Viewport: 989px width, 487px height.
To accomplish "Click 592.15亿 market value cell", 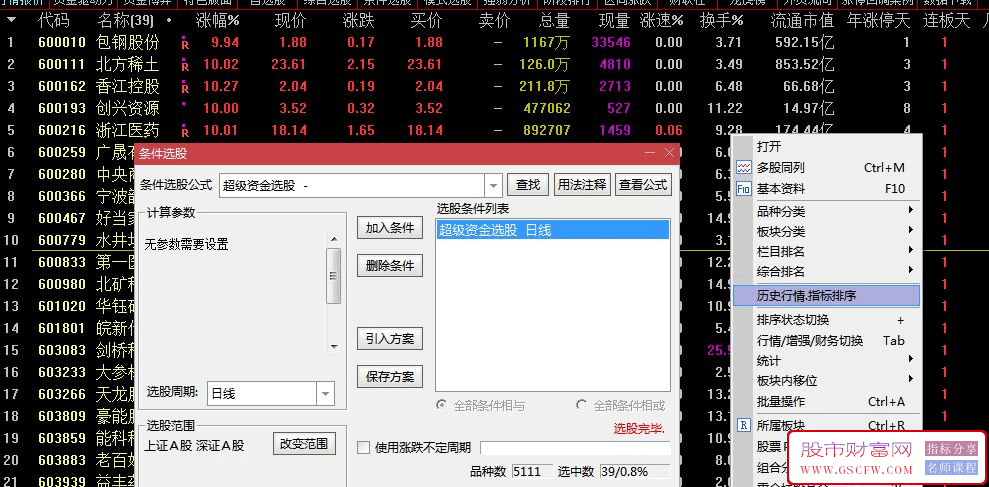I will point(804,43).
